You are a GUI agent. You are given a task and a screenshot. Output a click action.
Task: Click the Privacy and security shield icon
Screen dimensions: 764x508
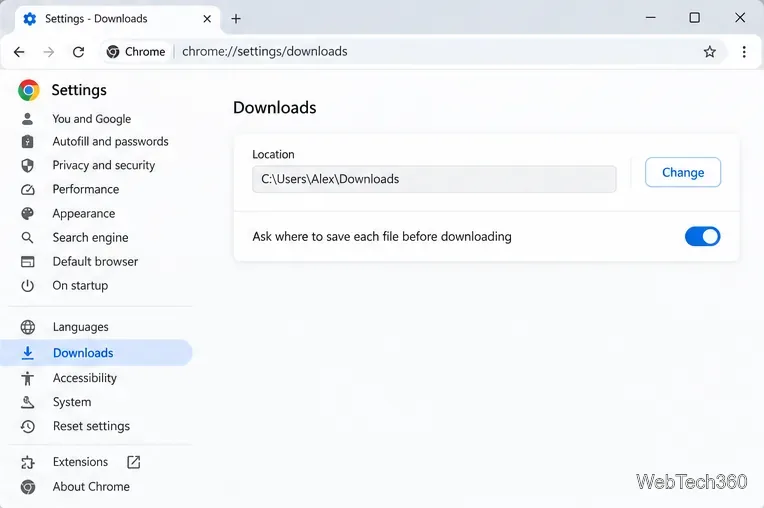tap(27, 166)
